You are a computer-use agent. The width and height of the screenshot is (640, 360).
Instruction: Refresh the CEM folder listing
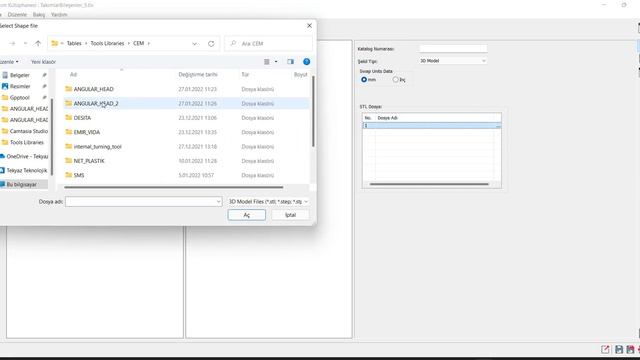click(211, 44)
